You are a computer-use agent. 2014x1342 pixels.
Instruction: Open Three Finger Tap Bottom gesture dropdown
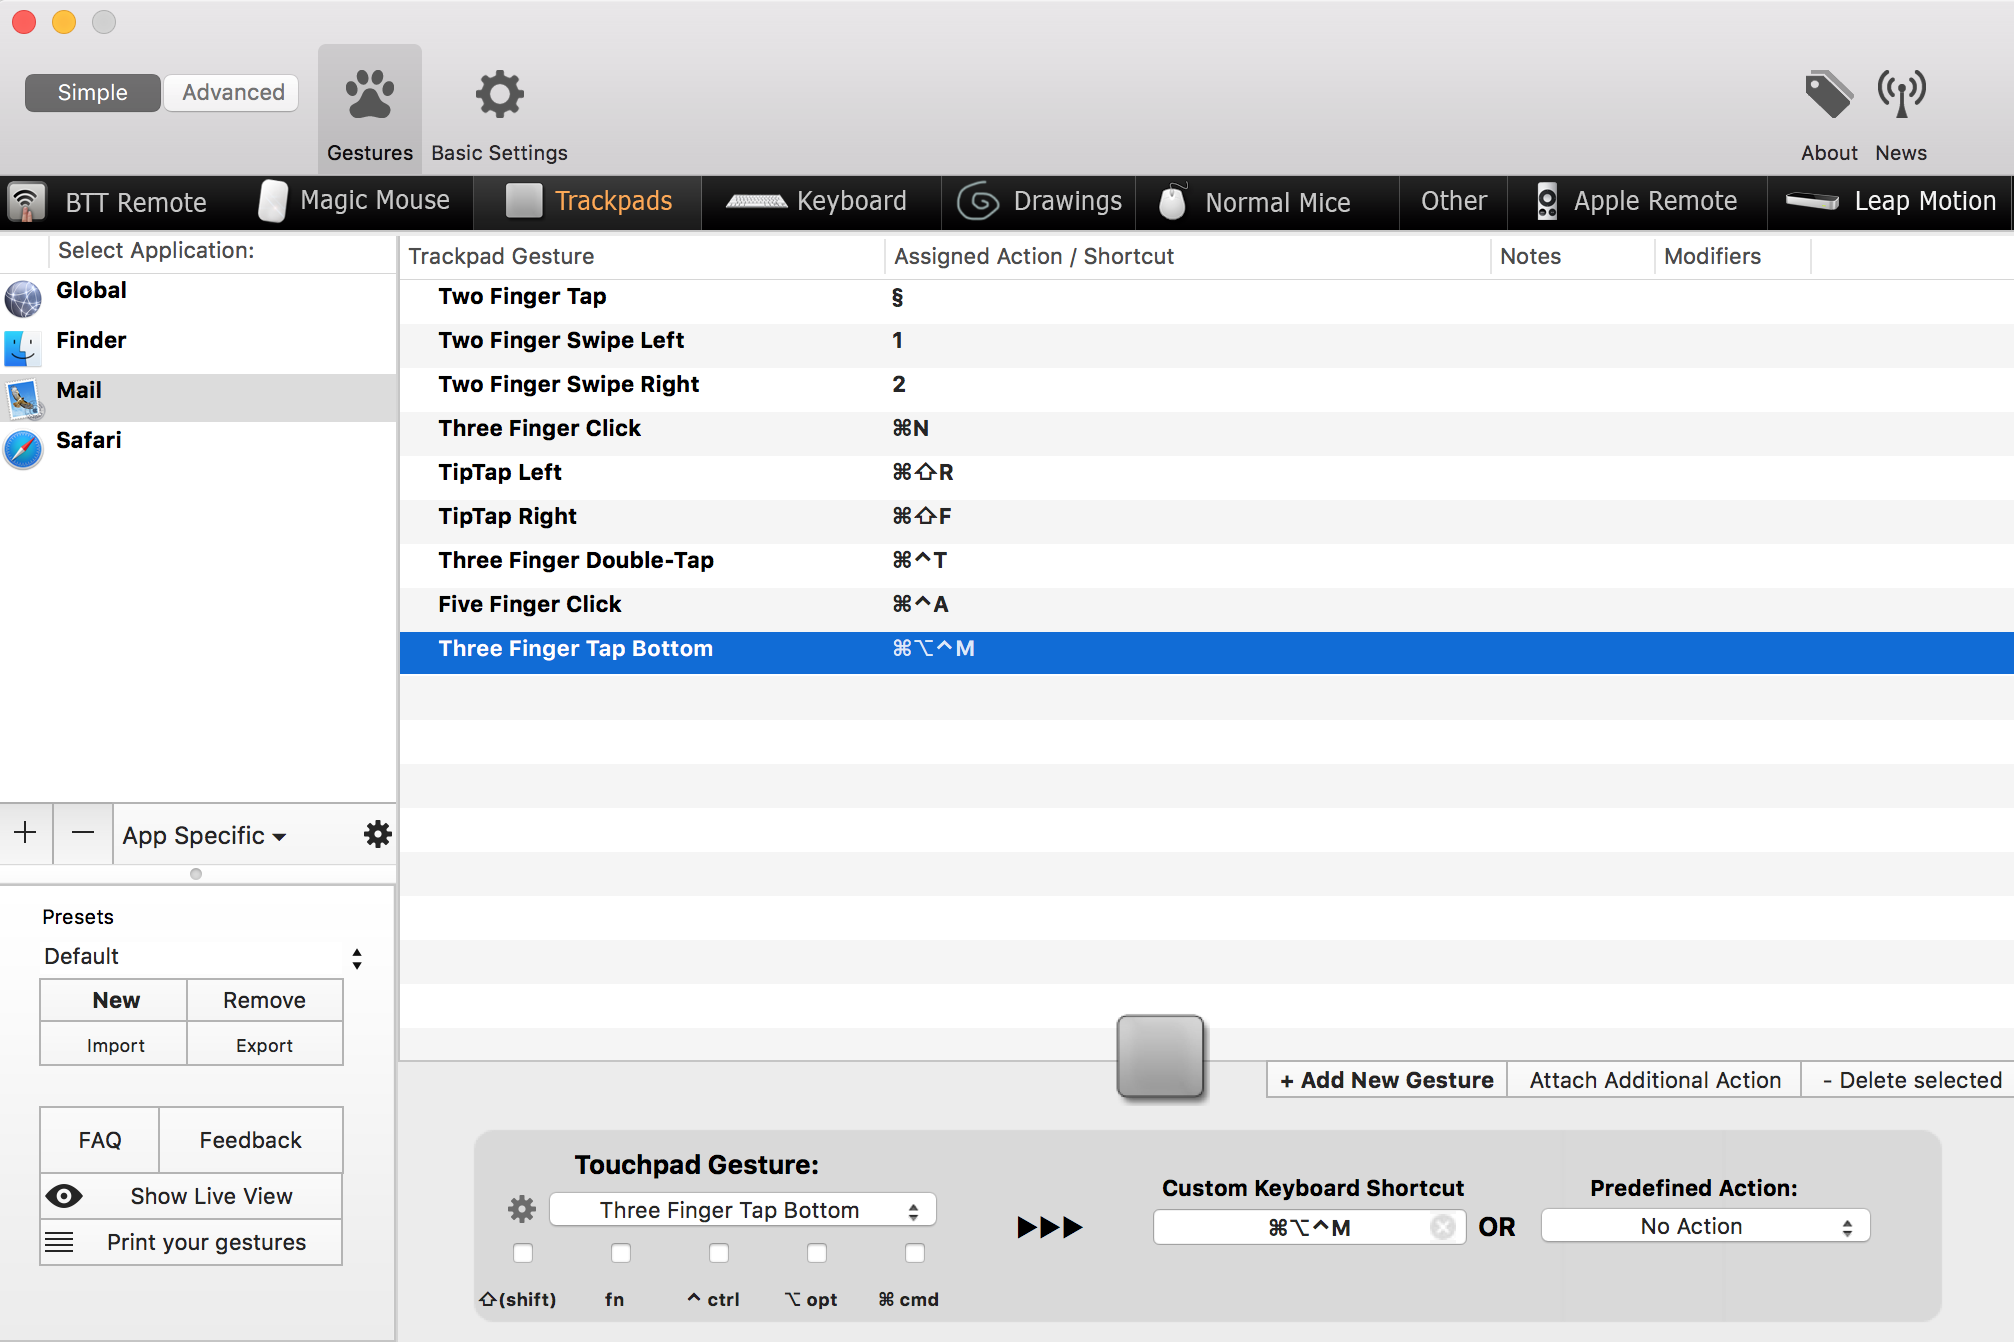coord(743,1210)
